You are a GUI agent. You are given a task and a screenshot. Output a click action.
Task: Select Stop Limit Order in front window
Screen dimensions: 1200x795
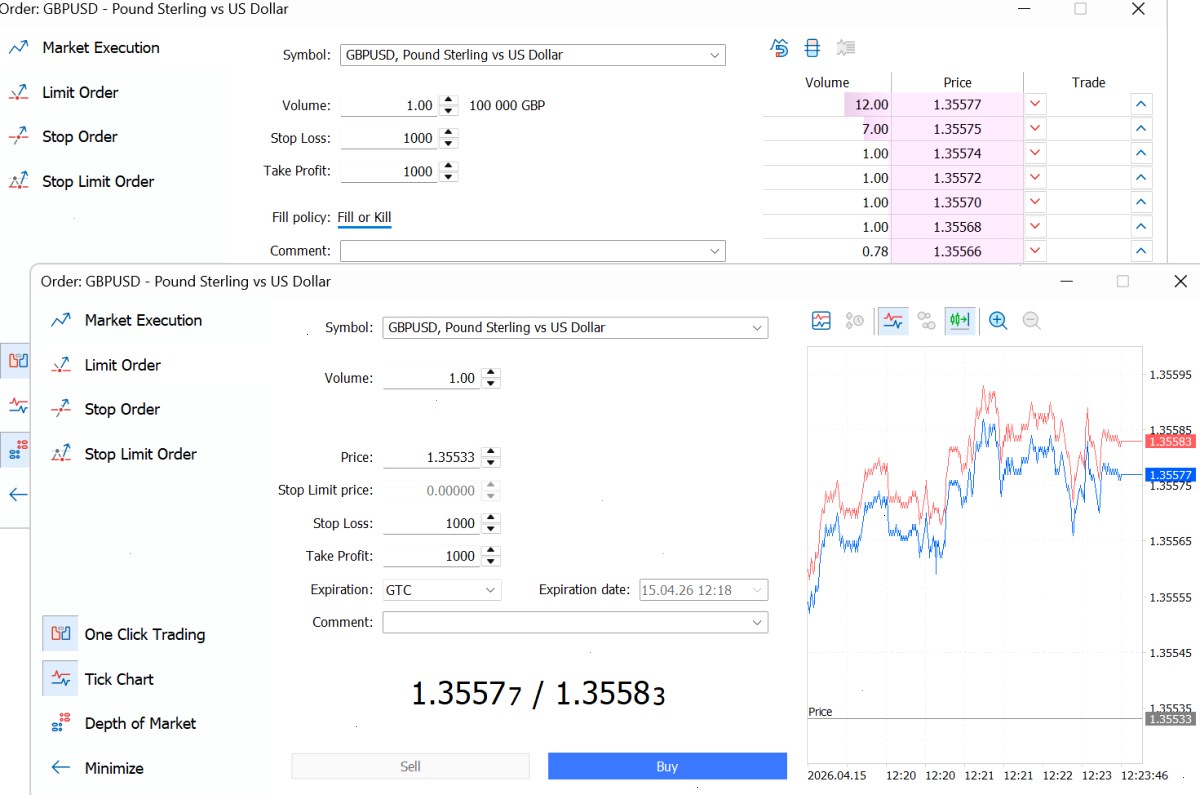(140, 454)
